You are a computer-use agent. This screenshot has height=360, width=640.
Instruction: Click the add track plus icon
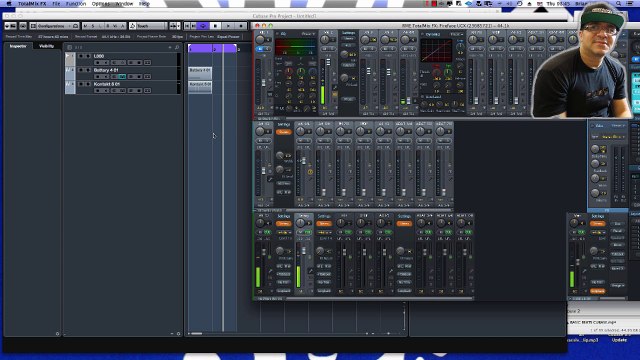(x=170, y=47)
